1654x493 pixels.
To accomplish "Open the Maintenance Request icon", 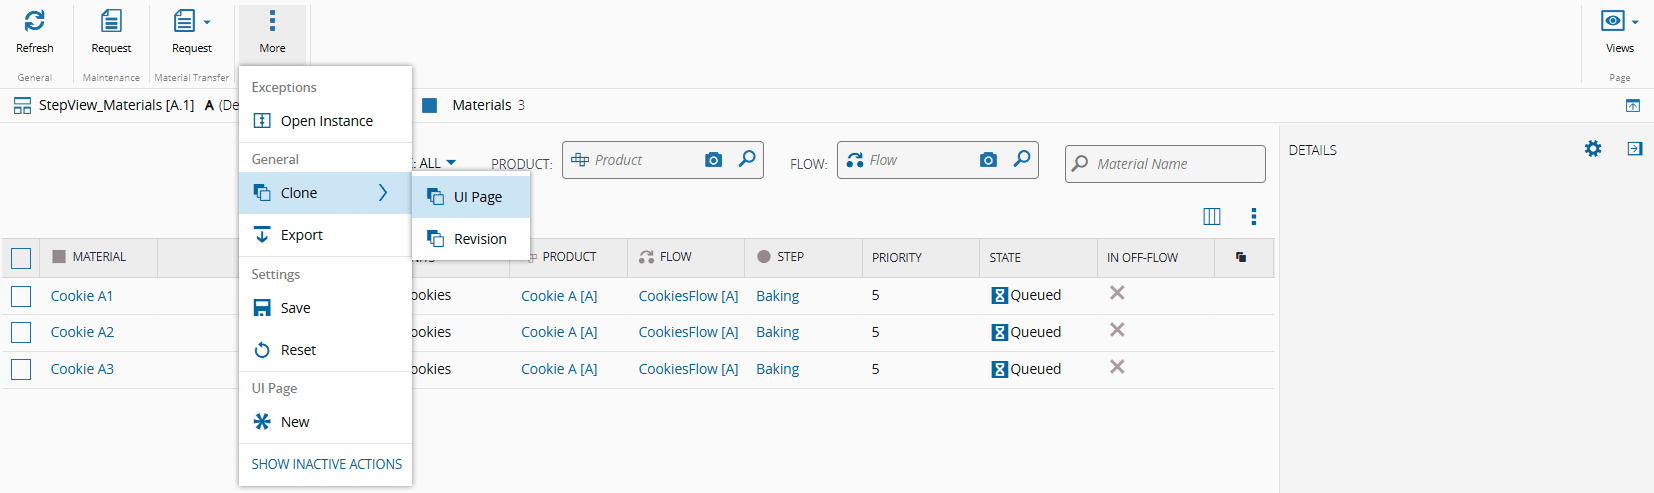I will click(111, 21).
